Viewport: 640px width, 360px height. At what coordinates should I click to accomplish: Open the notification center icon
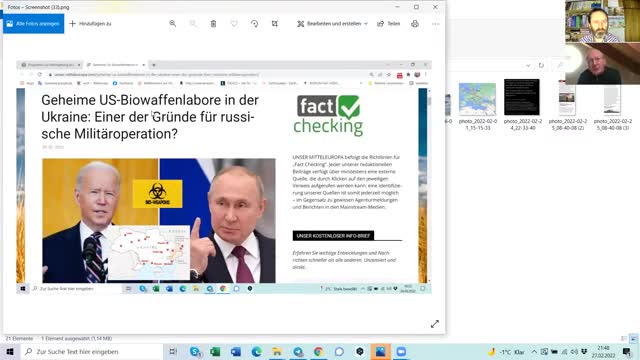pos(627,352)
